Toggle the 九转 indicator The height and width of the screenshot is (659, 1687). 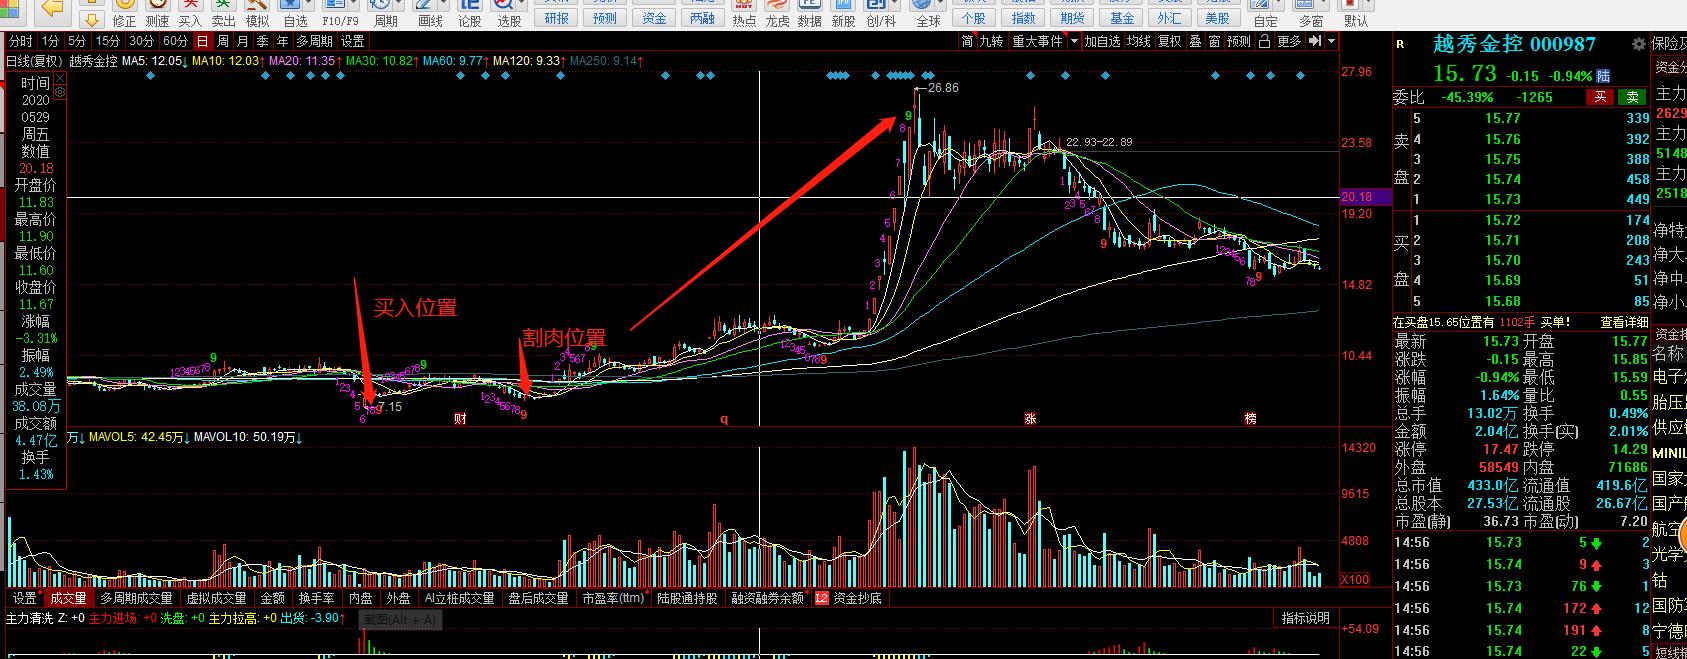(x=991, y=41)
